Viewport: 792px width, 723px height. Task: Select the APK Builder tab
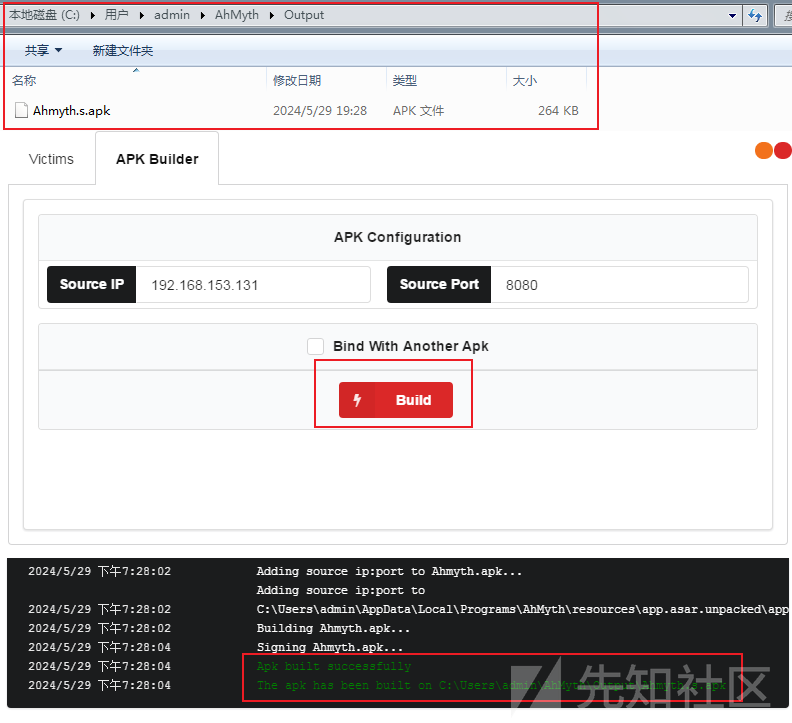click(x=157, y=159)
